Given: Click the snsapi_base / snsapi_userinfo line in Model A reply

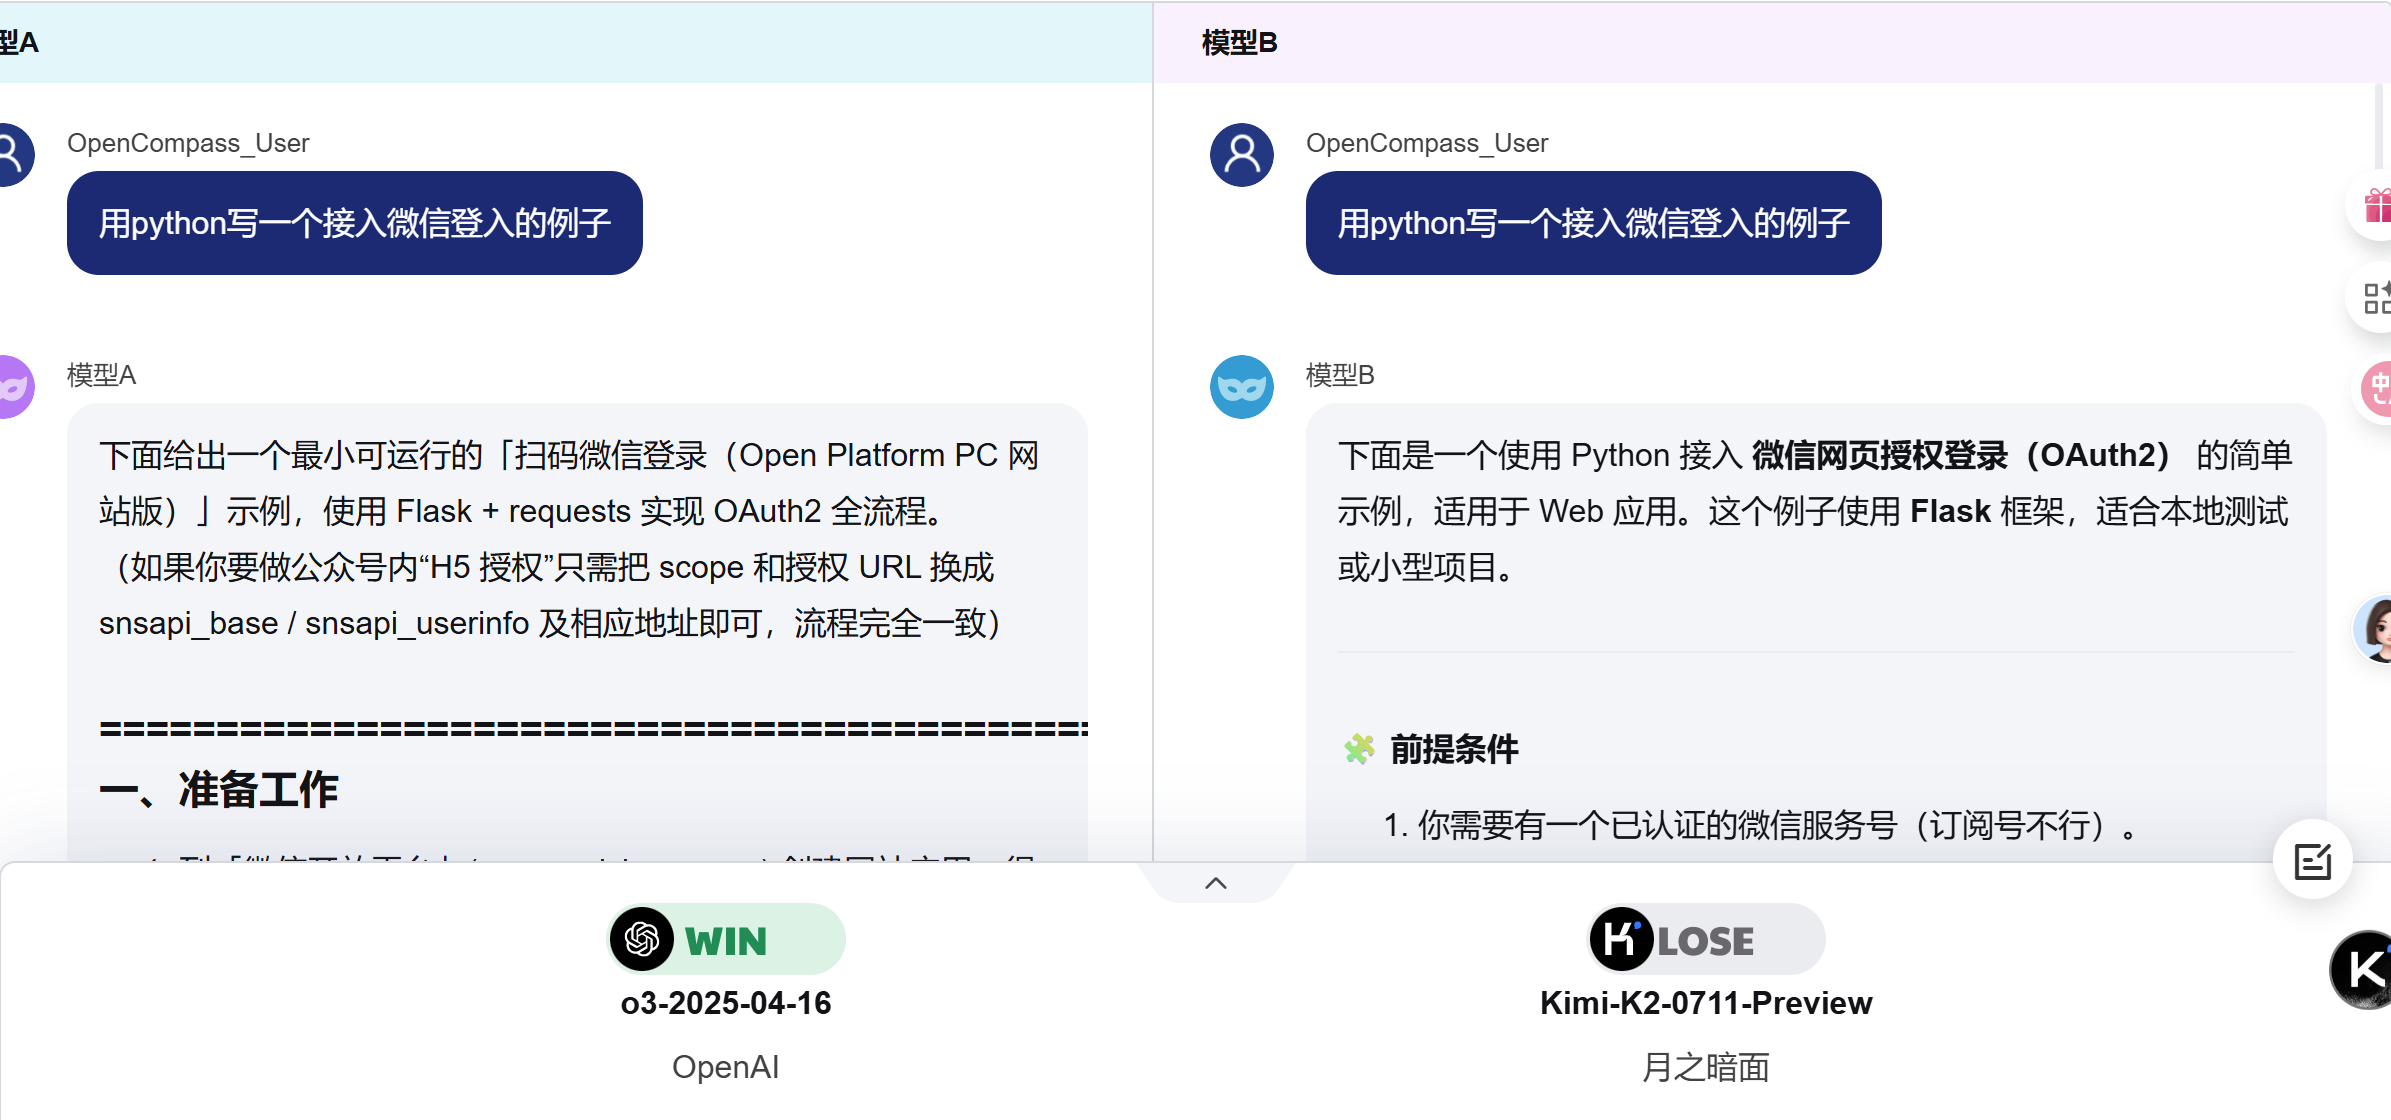Looking at the screenshot, I should (549, 623).
